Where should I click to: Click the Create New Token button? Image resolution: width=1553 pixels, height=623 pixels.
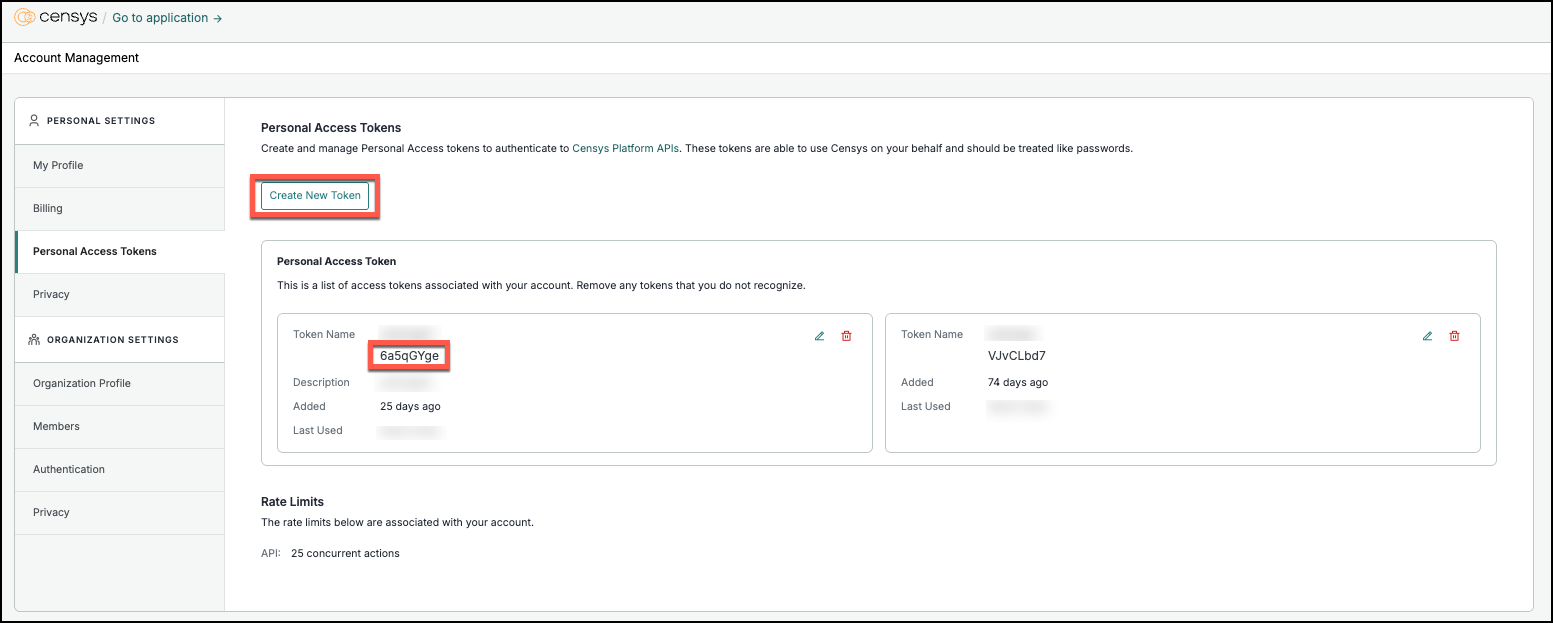pos(315,196)
